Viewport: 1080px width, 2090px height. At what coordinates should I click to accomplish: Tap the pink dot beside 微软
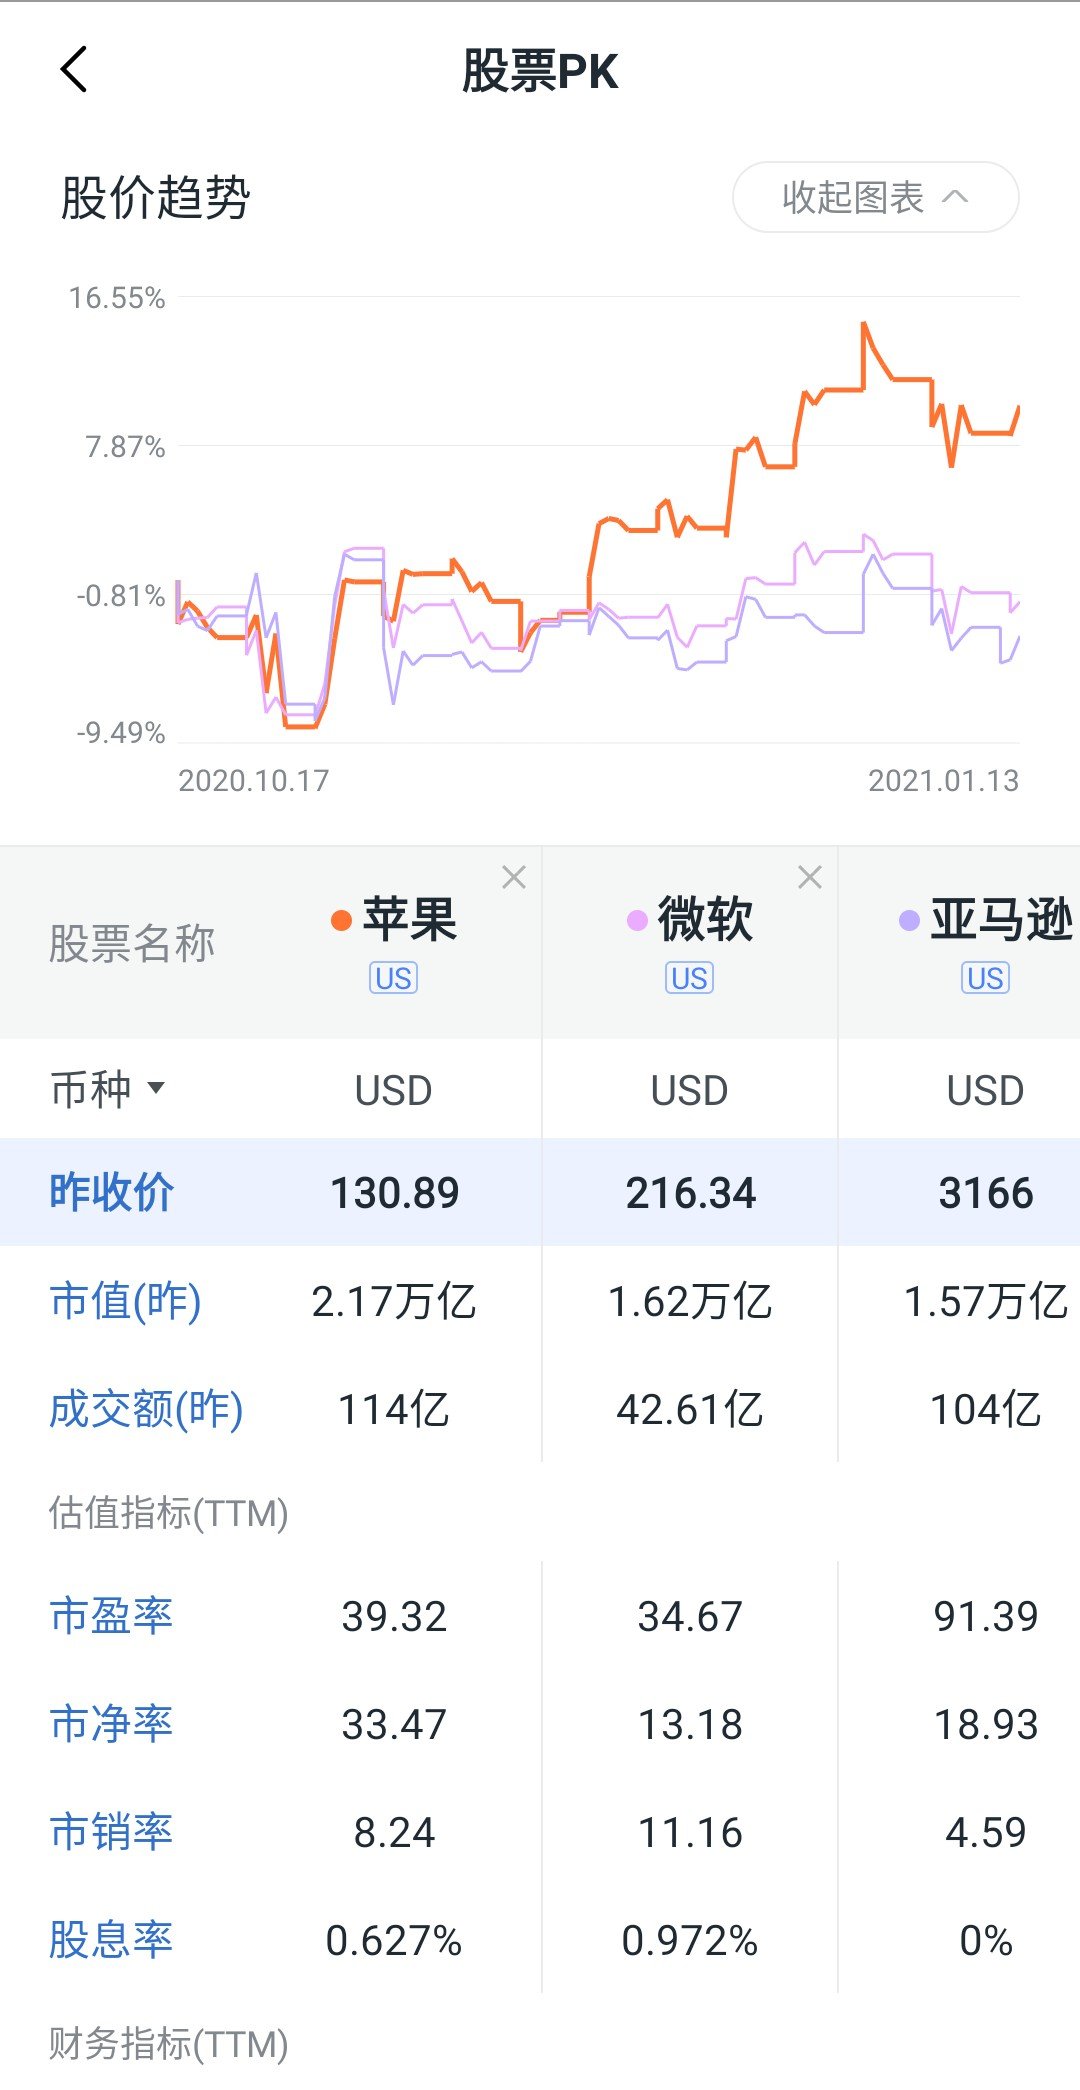tap(637, 920)
